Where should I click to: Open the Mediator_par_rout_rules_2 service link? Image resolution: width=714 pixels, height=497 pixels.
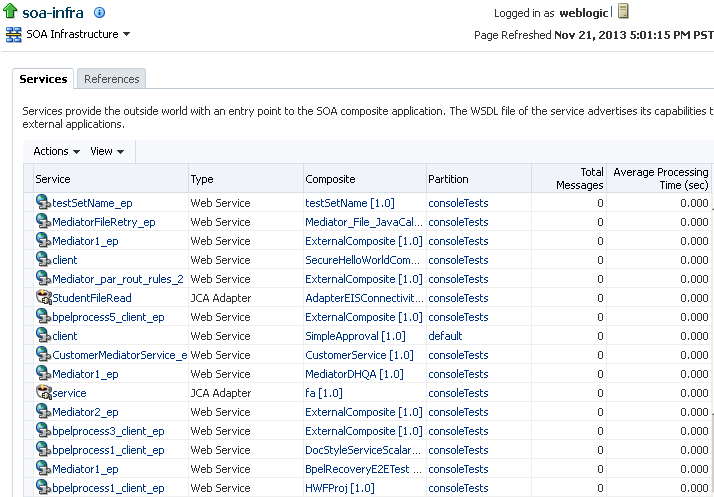(117, 279)
